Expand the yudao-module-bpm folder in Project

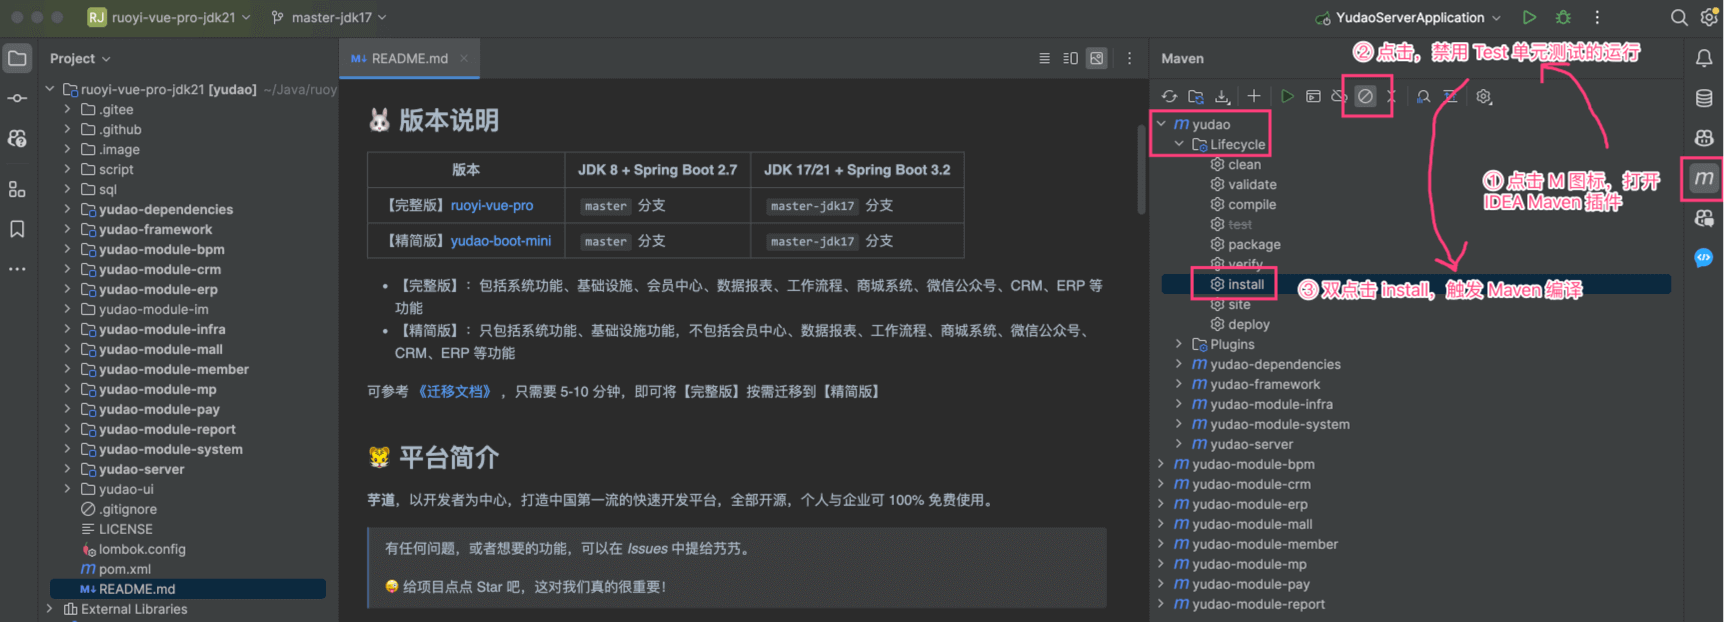tap(67, 249)
